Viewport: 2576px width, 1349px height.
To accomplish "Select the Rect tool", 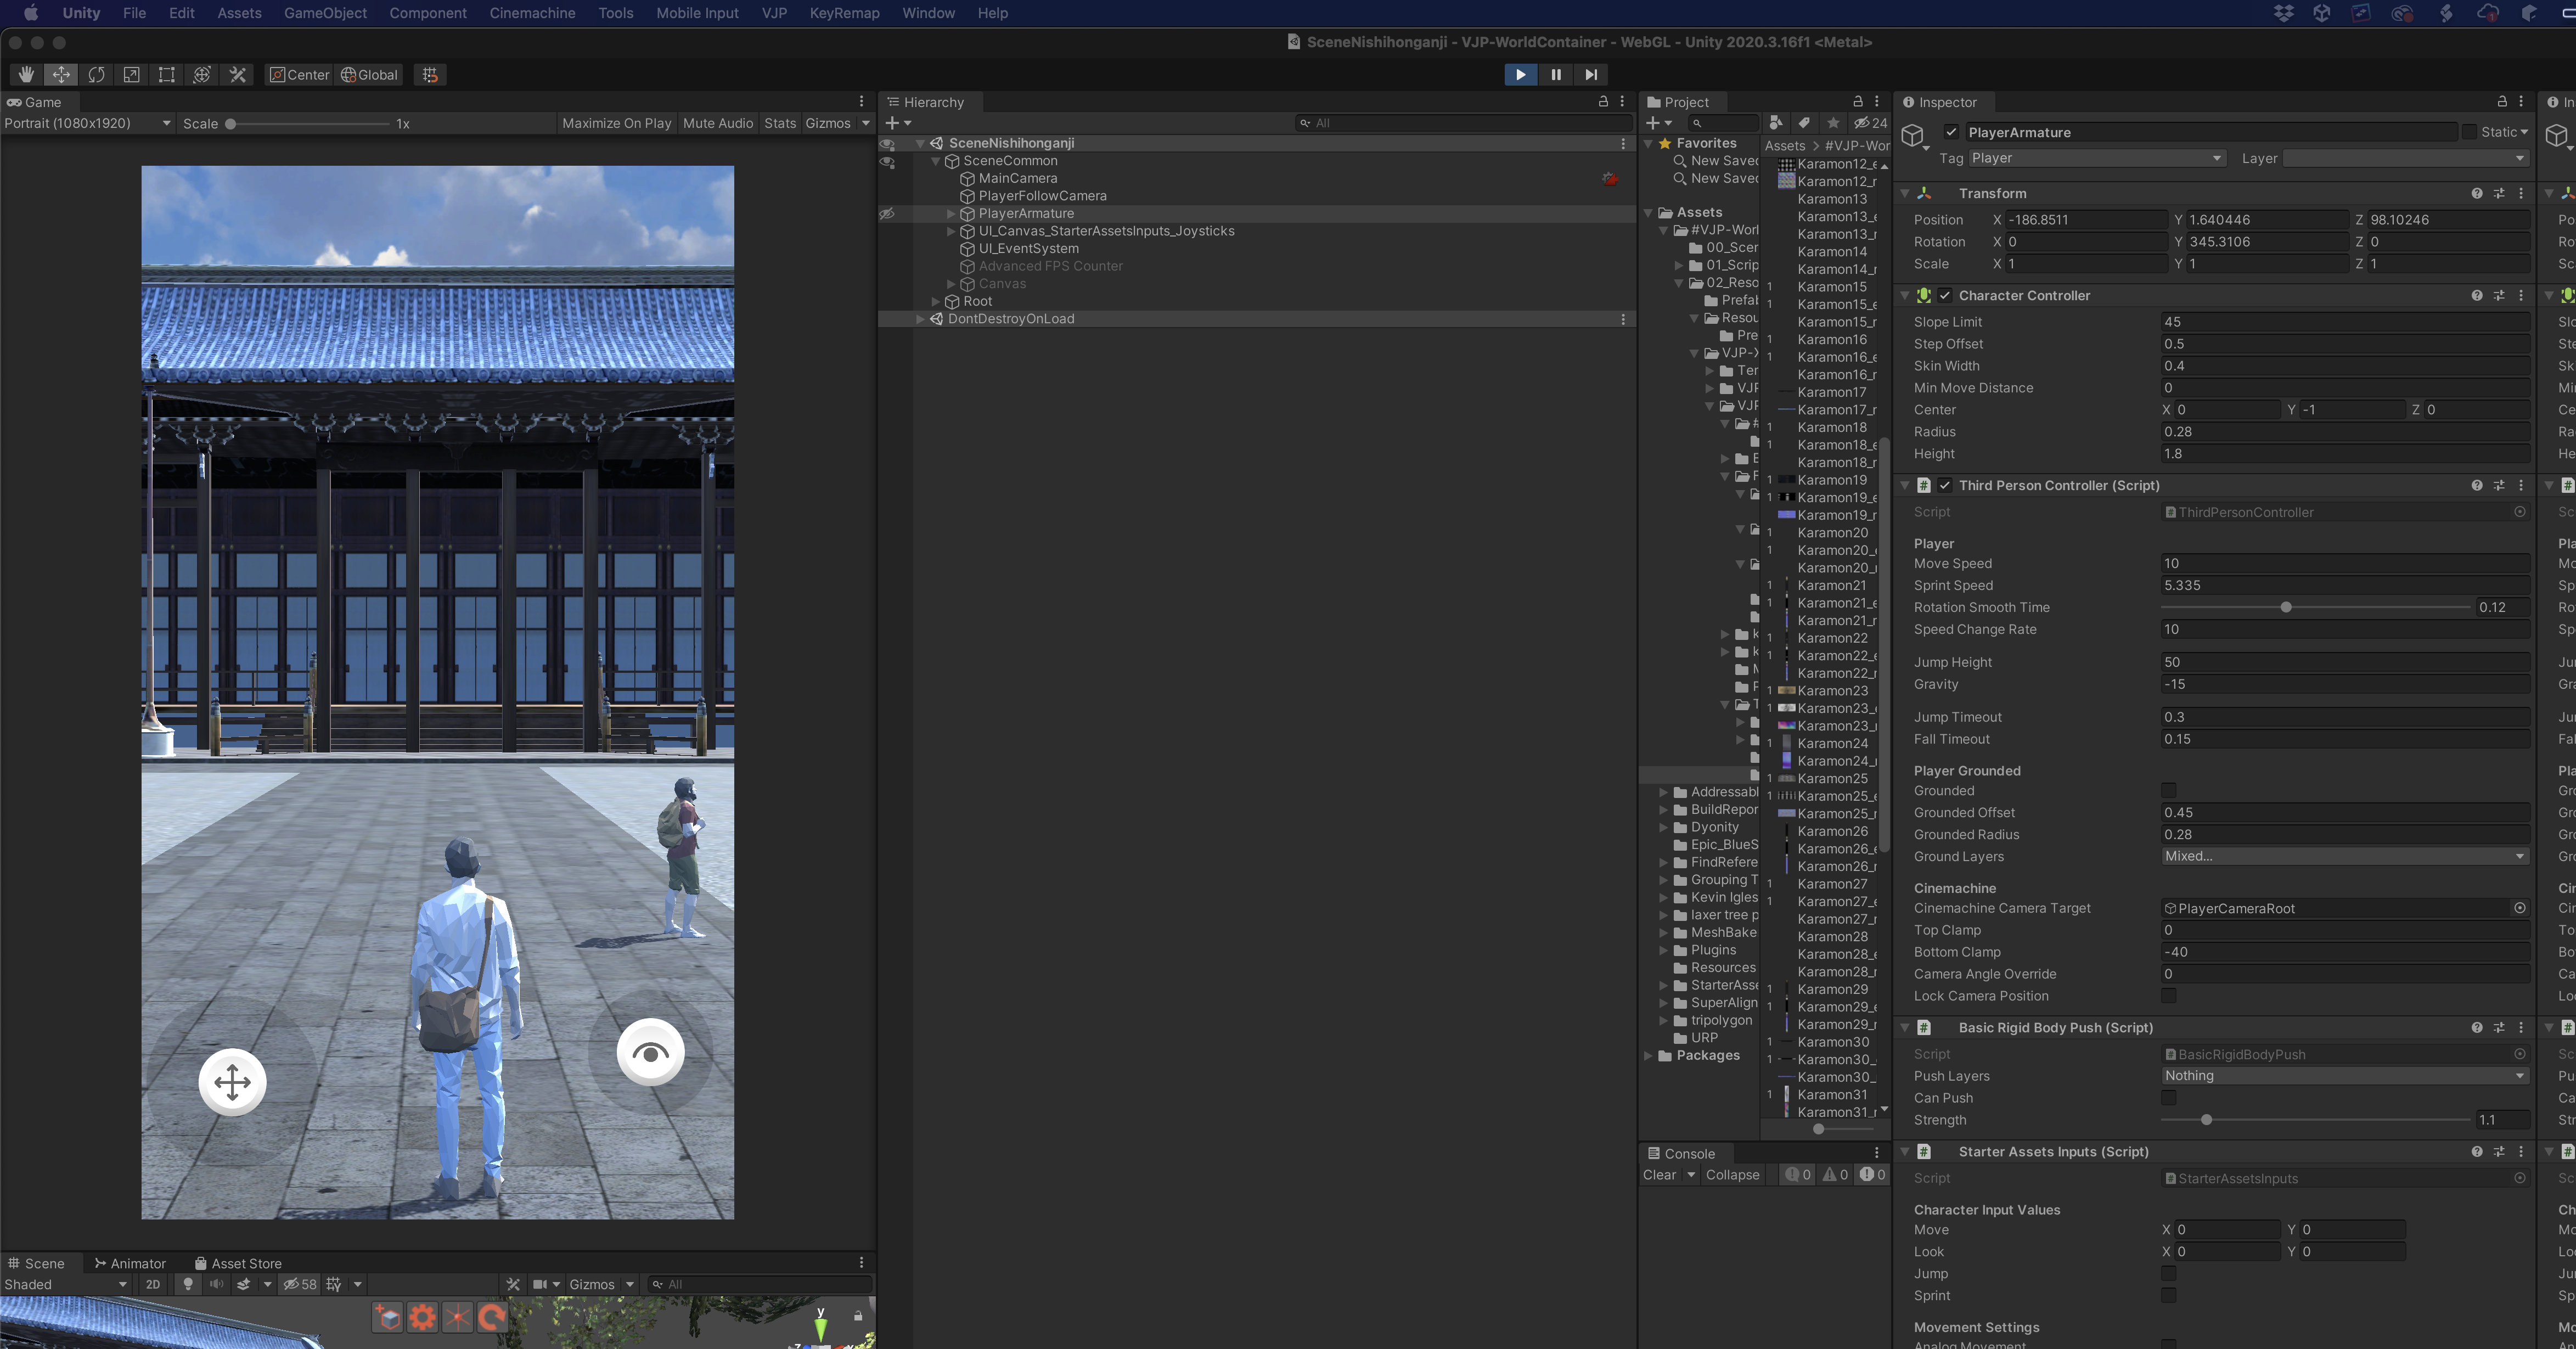I will 166,74.
